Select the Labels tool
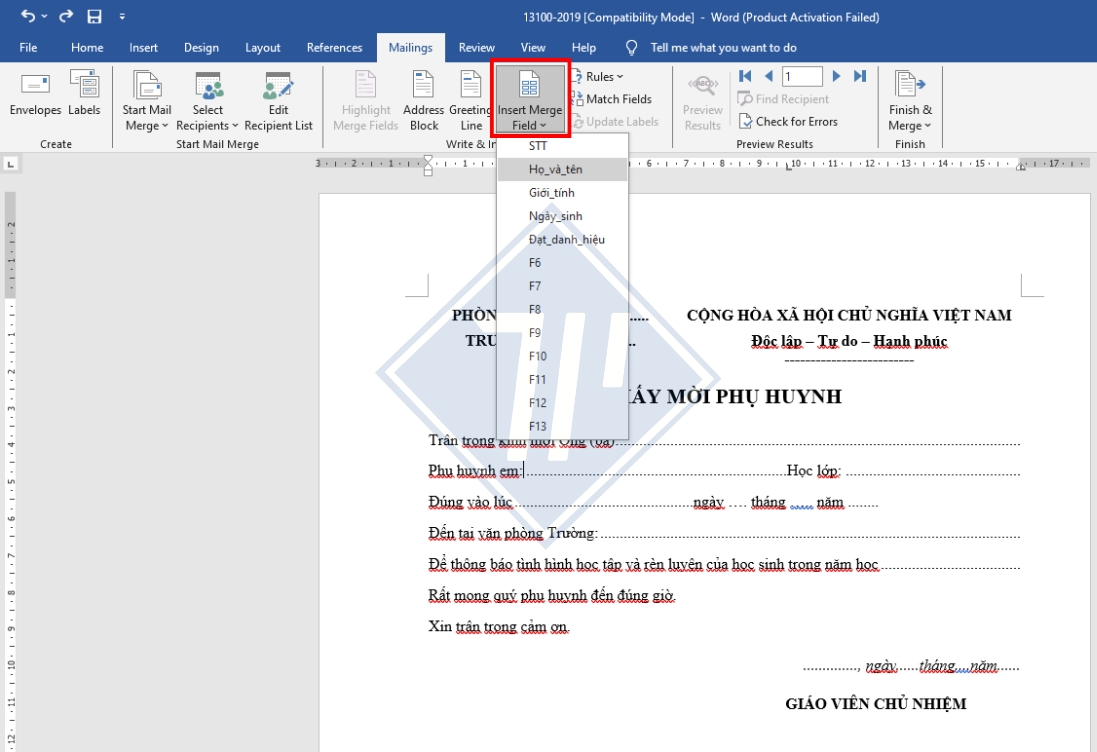The height and width of the screenshot is (752, 1097). pos(84,97)
